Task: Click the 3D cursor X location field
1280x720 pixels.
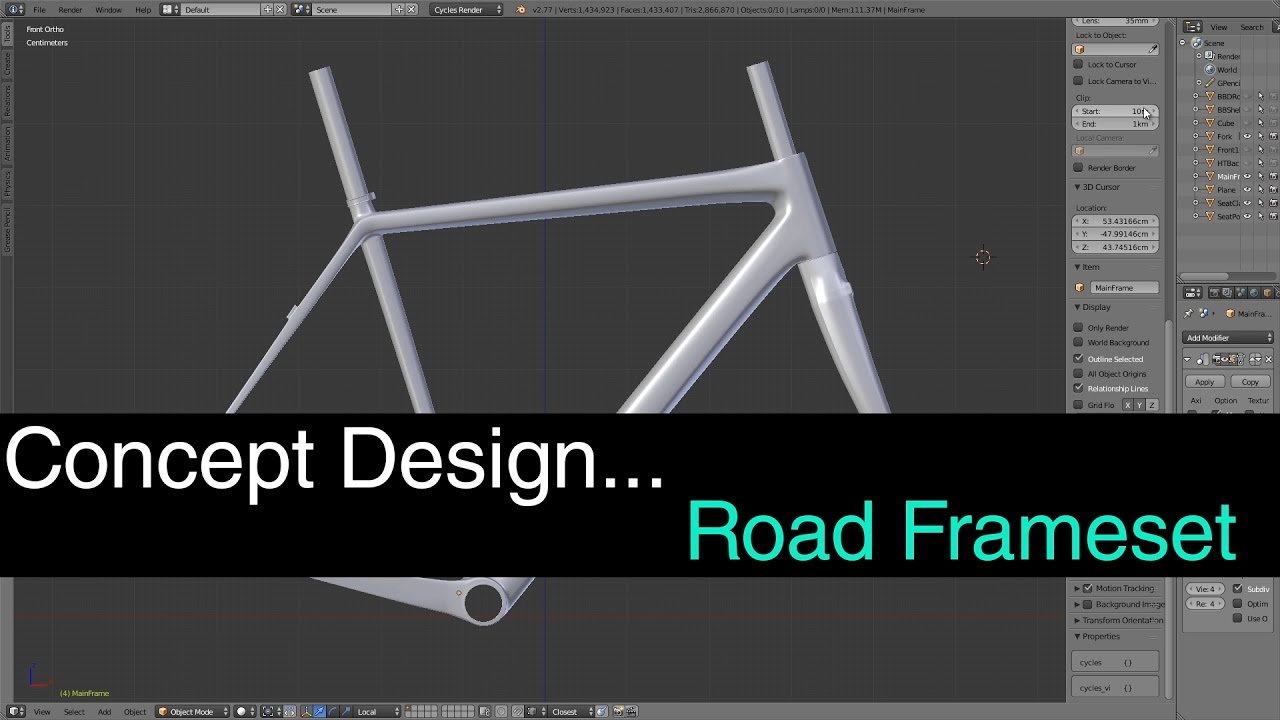Action: coord(1116,221)
